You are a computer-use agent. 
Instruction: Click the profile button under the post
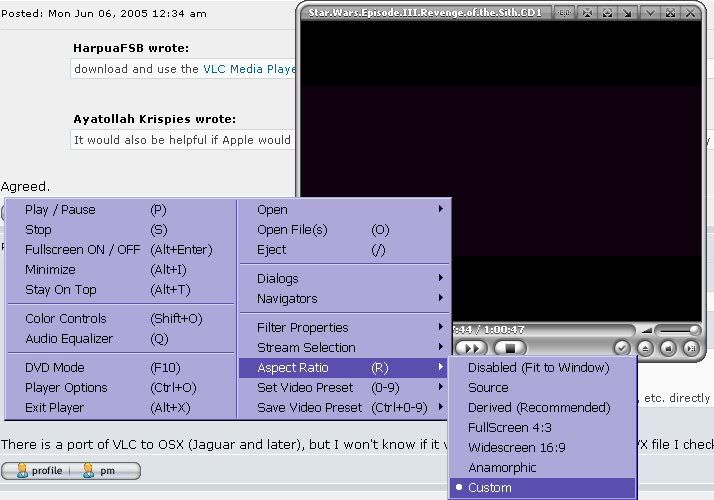pos(39,470)
